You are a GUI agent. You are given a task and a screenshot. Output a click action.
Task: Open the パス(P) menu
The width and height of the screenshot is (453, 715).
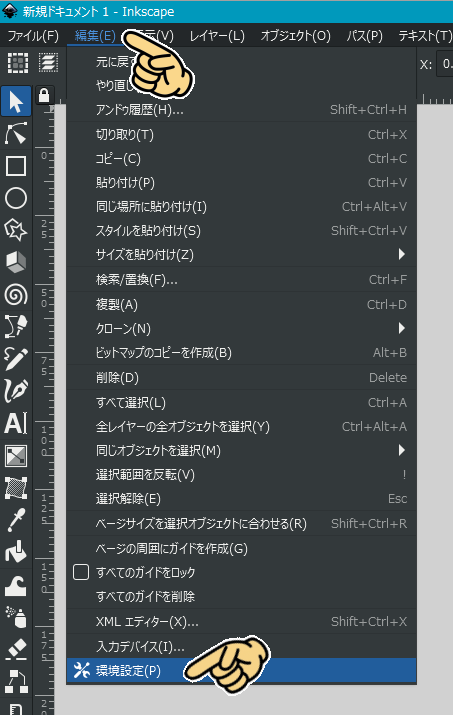click(x=364, y=36)
